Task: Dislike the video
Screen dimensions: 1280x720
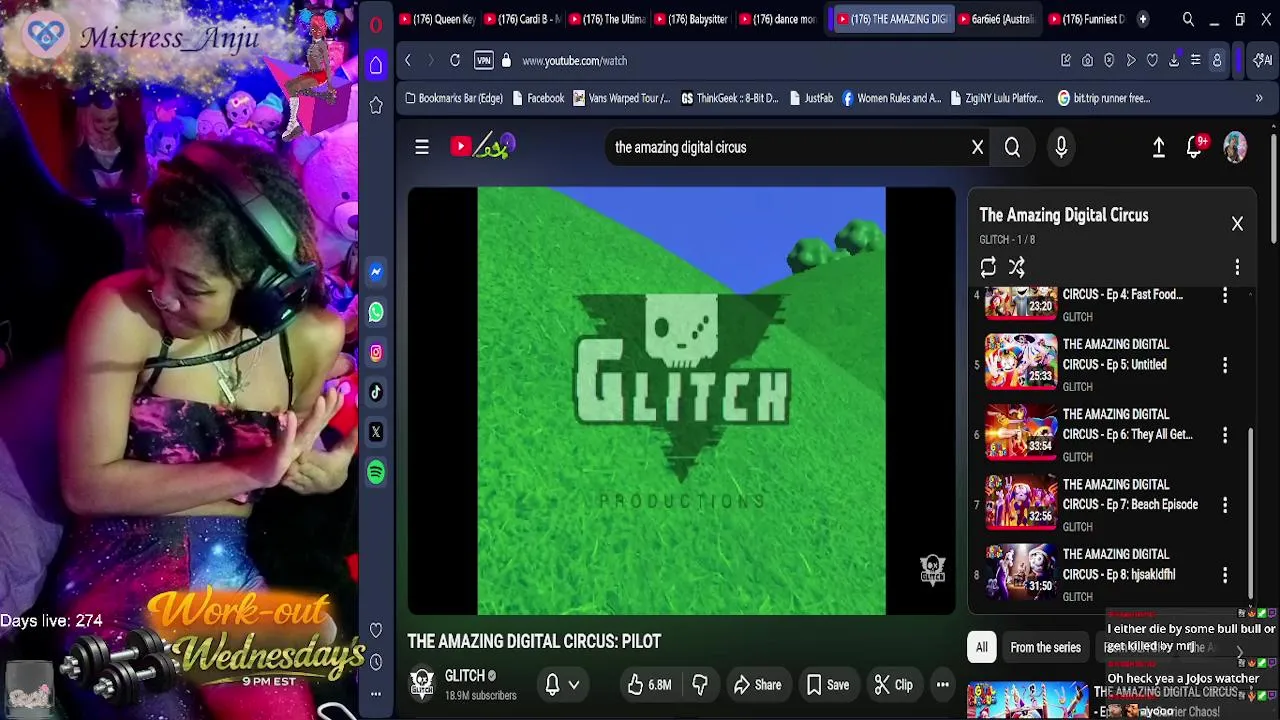Action: tap(701, 685)
